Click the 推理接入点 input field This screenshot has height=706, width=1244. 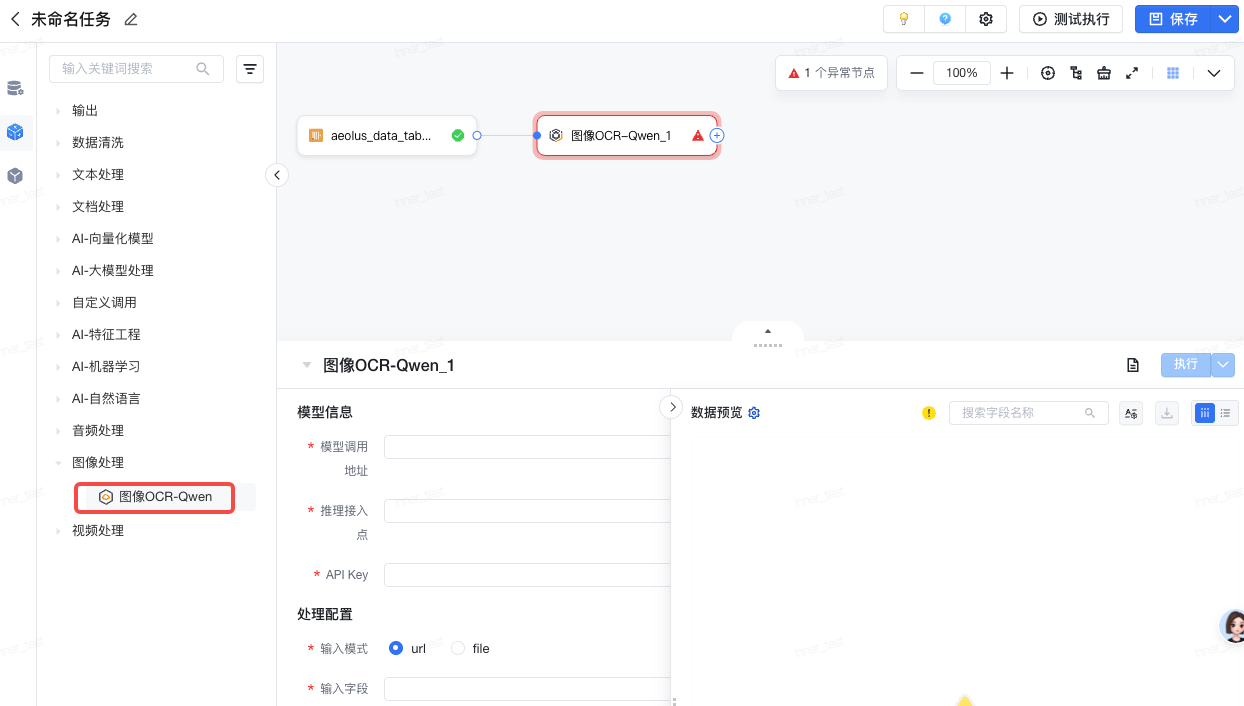(528, 511)
